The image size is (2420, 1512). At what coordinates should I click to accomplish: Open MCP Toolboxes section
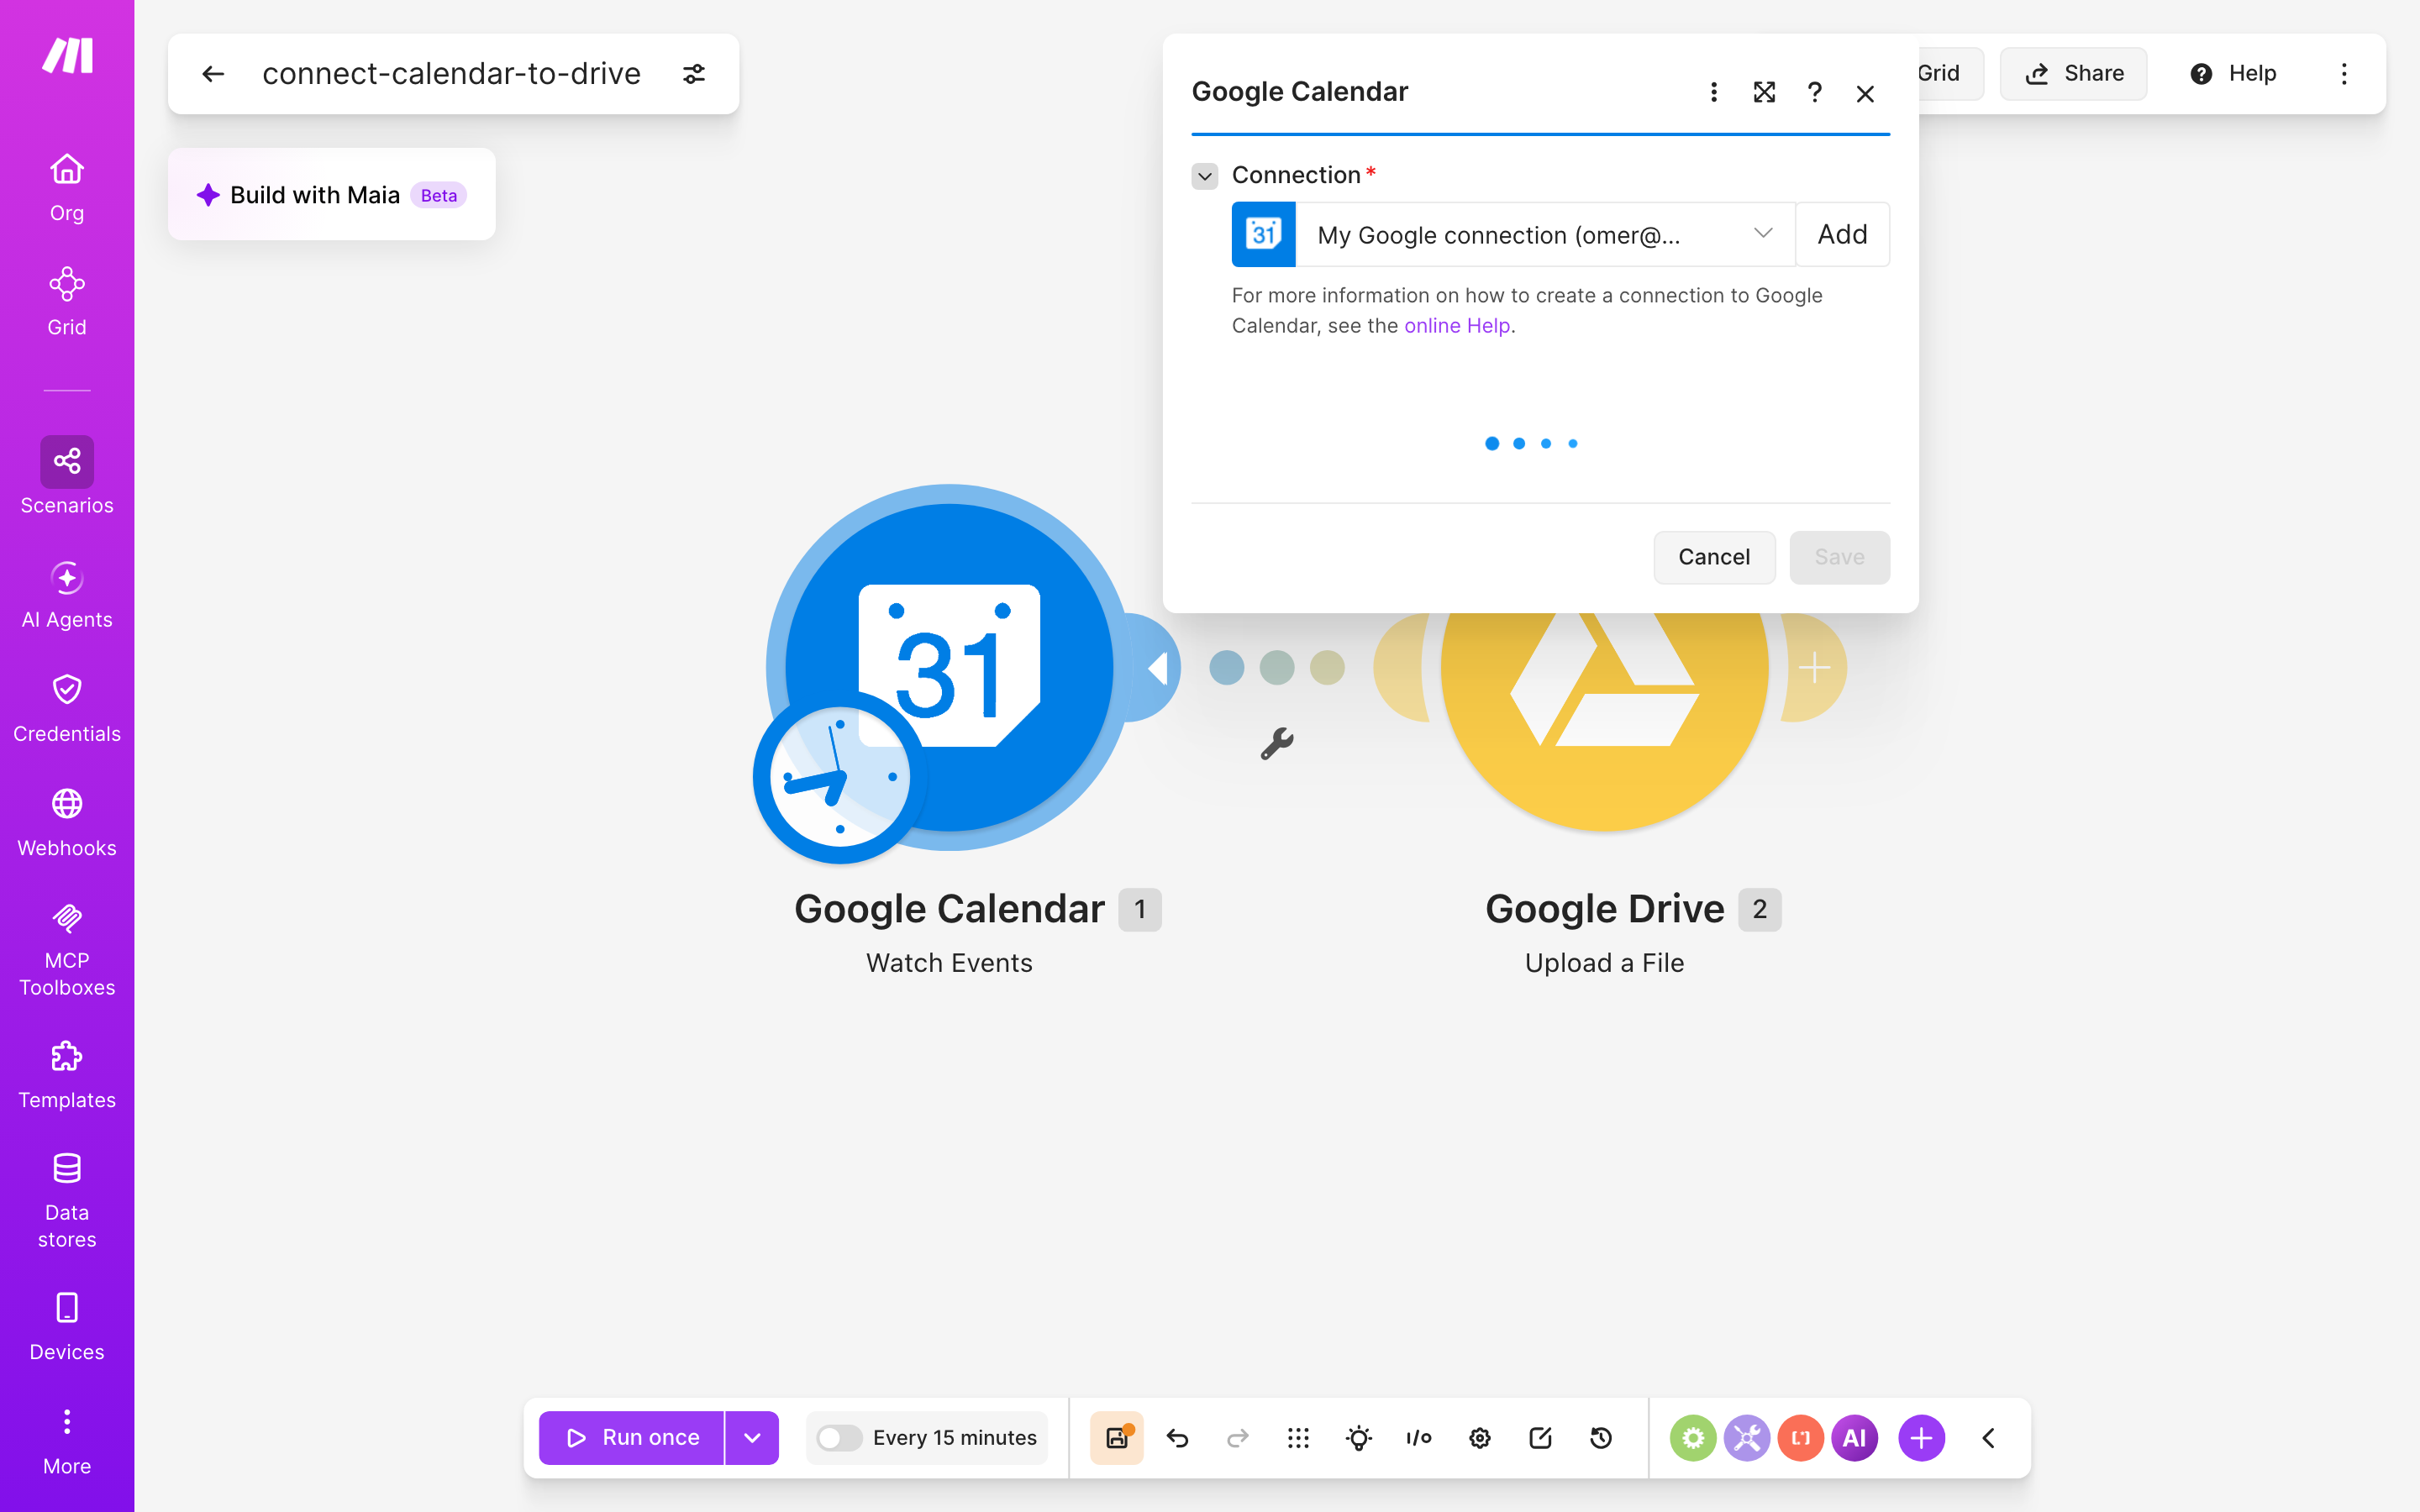point(67,949)
